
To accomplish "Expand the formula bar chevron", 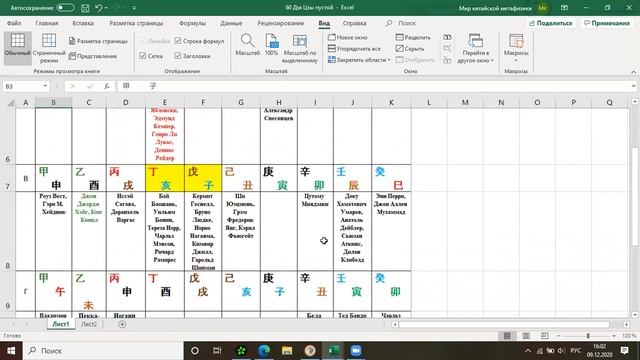I will (633, 86).
